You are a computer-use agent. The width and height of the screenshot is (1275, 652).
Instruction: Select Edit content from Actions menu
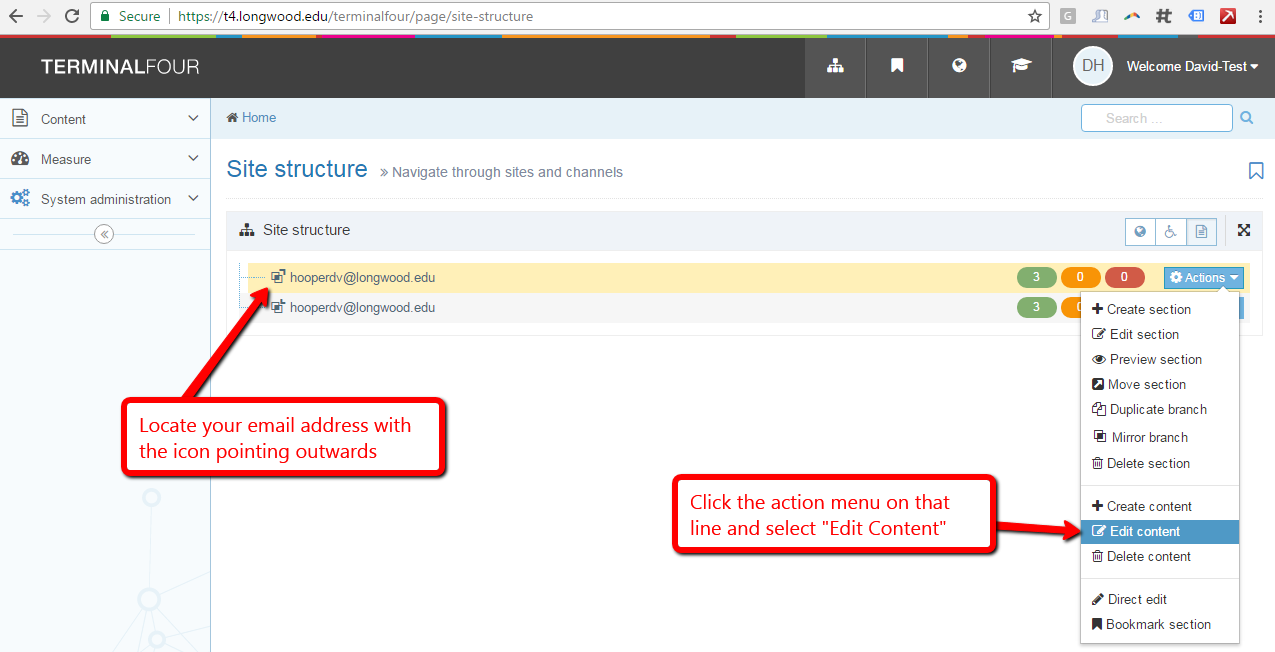pyautogui.click(x=1160, y=531)
